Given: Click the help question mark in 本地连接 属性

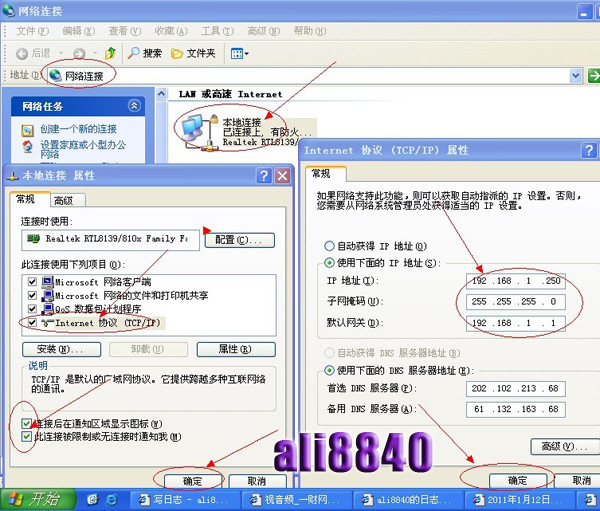Looking at the screenshot, I should tap(263, 175).
